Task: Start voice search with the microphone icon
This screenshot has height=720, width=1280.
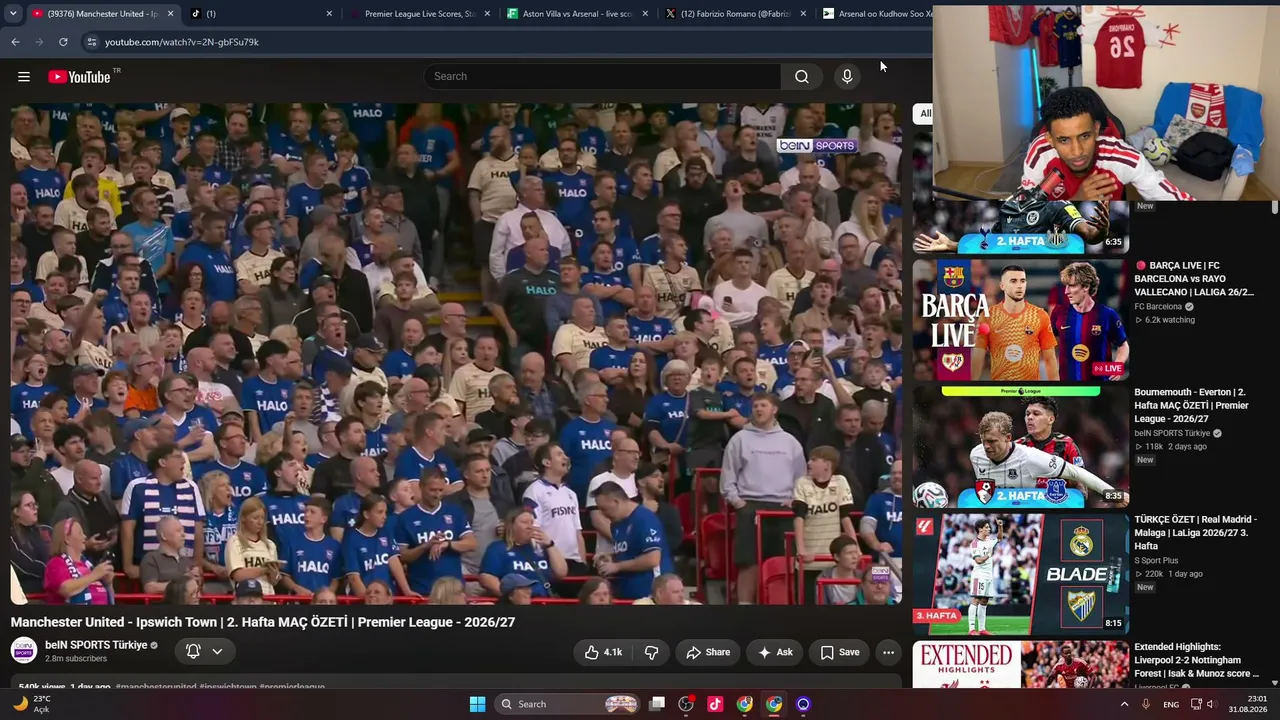Action: coord(847,77)
